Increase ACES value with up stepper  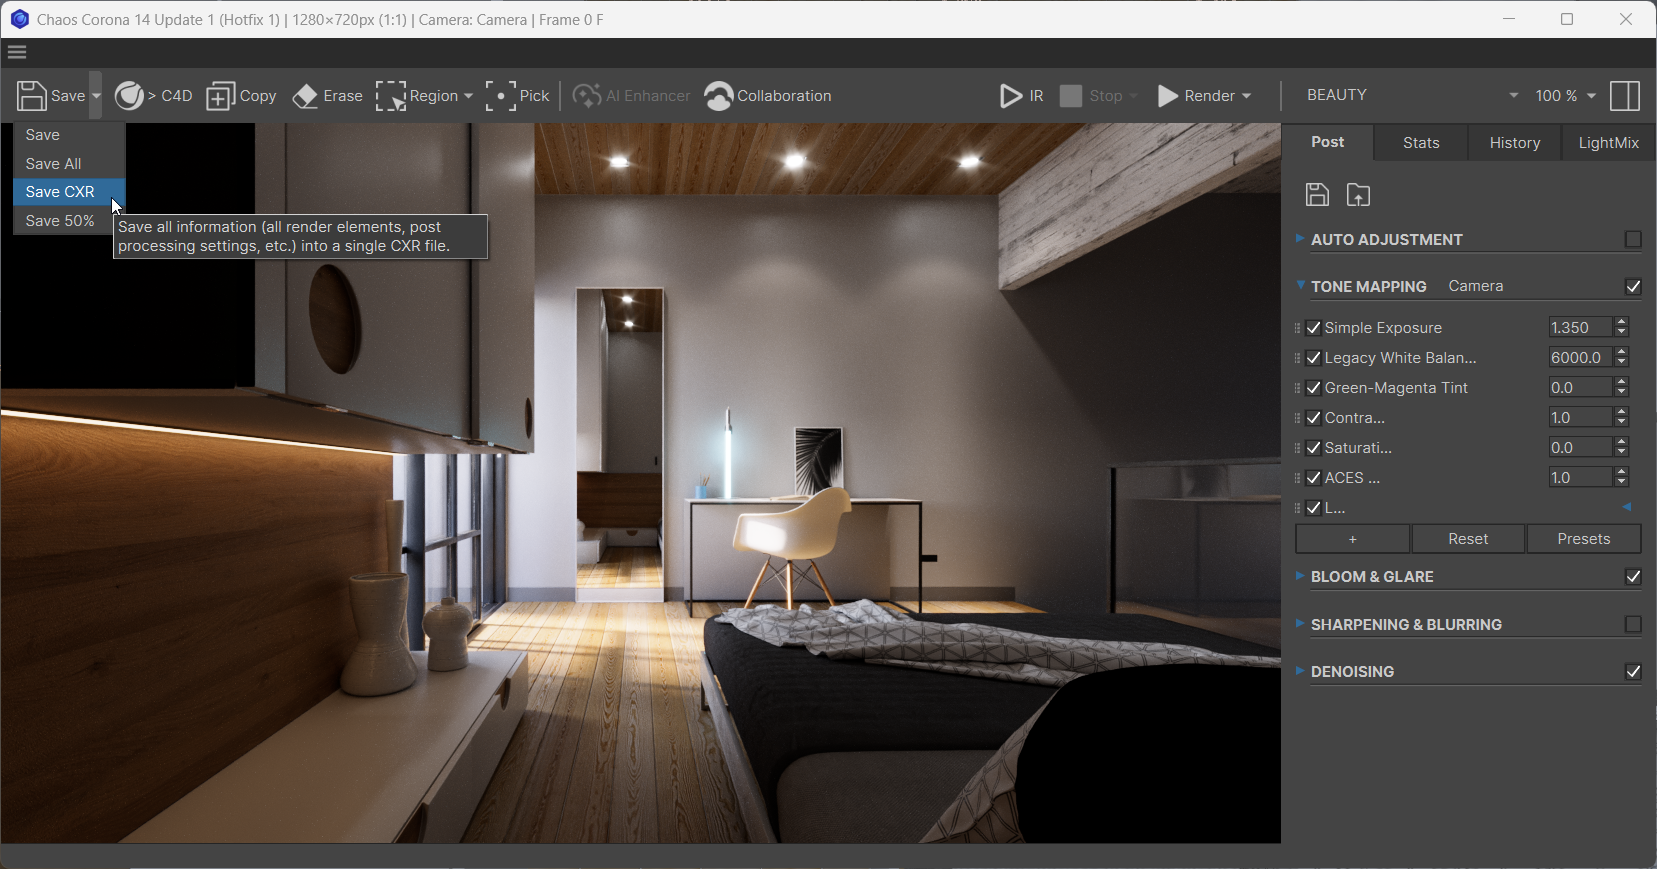pos(1622,473)
